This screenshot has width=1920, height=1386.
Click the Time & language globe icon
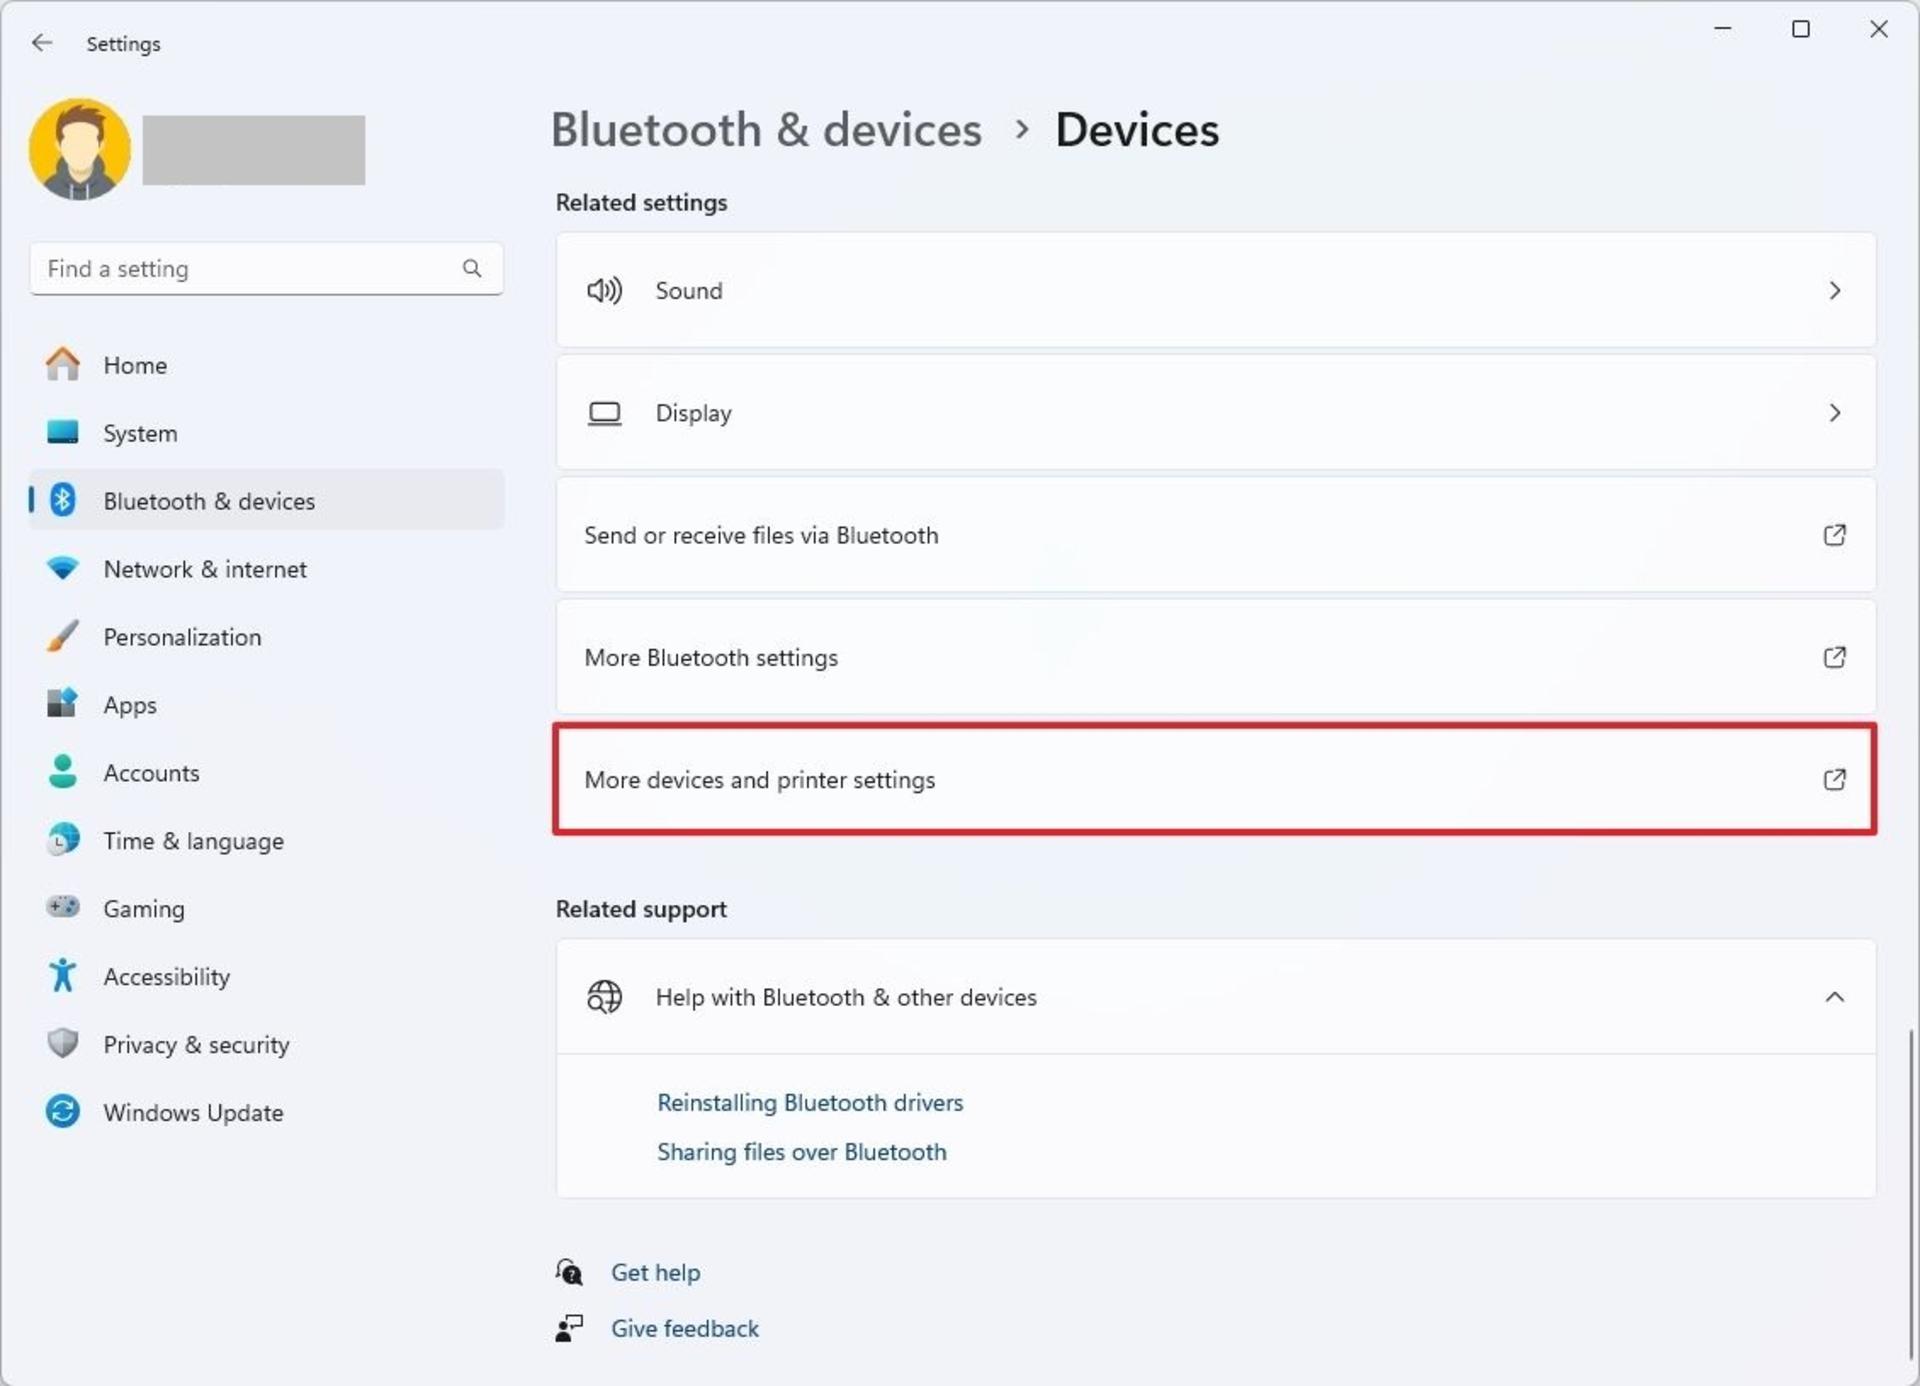[x=62, y=840]
